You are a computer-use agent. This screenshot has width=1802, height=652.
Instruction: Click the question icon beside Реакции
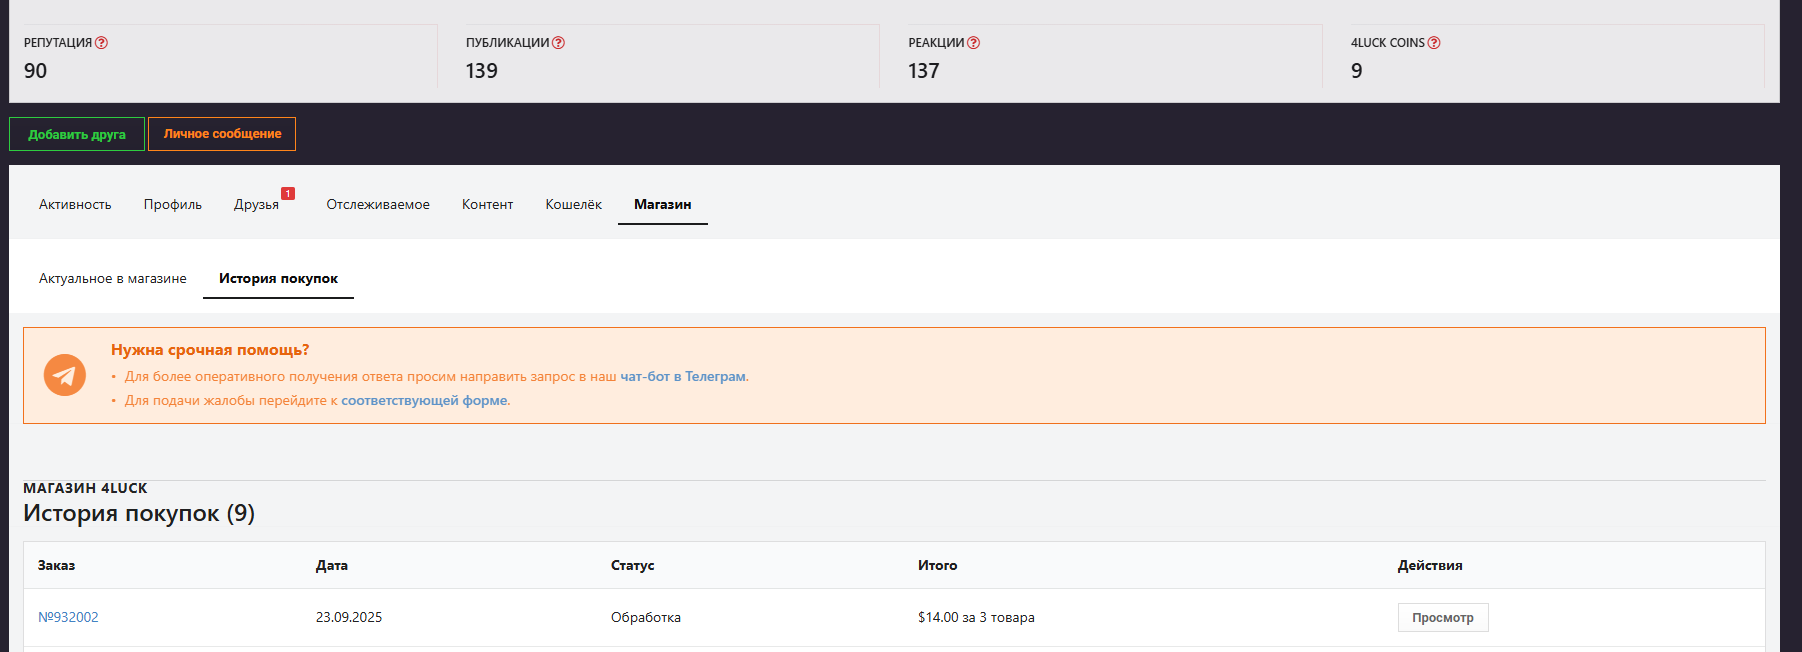[x=973, y=43]
